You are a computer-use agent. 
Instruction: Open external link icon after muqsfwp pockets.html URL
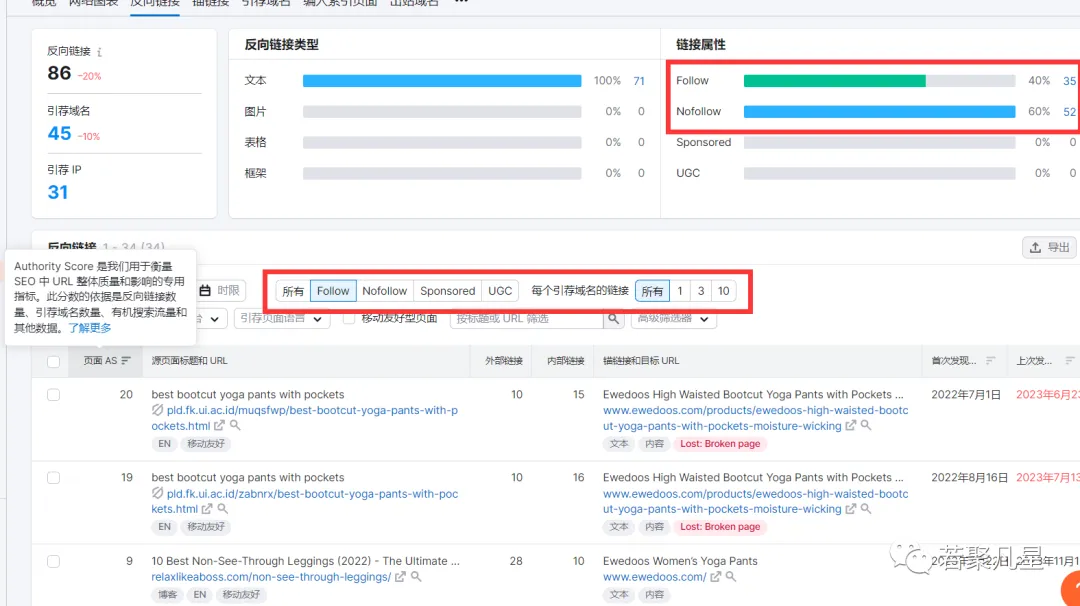[219, 426]
